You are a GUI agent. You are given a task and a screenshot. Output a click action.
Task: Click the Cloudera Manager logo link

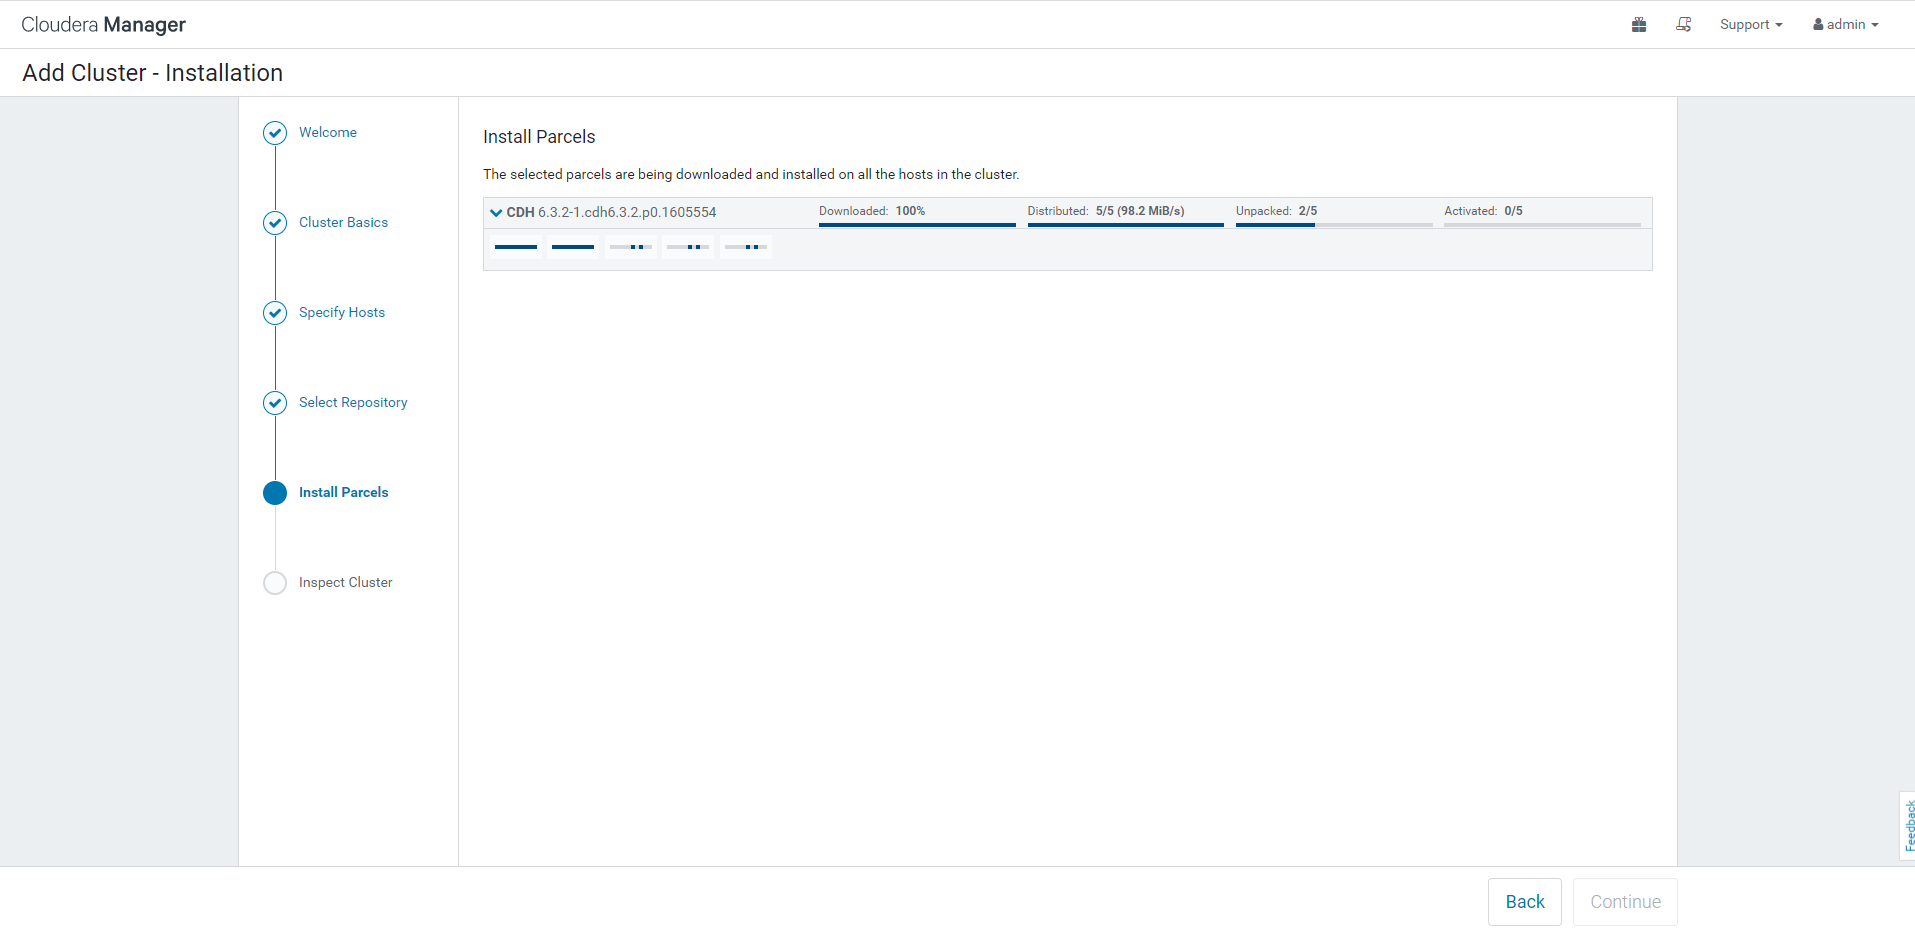(x=104, y=25)
